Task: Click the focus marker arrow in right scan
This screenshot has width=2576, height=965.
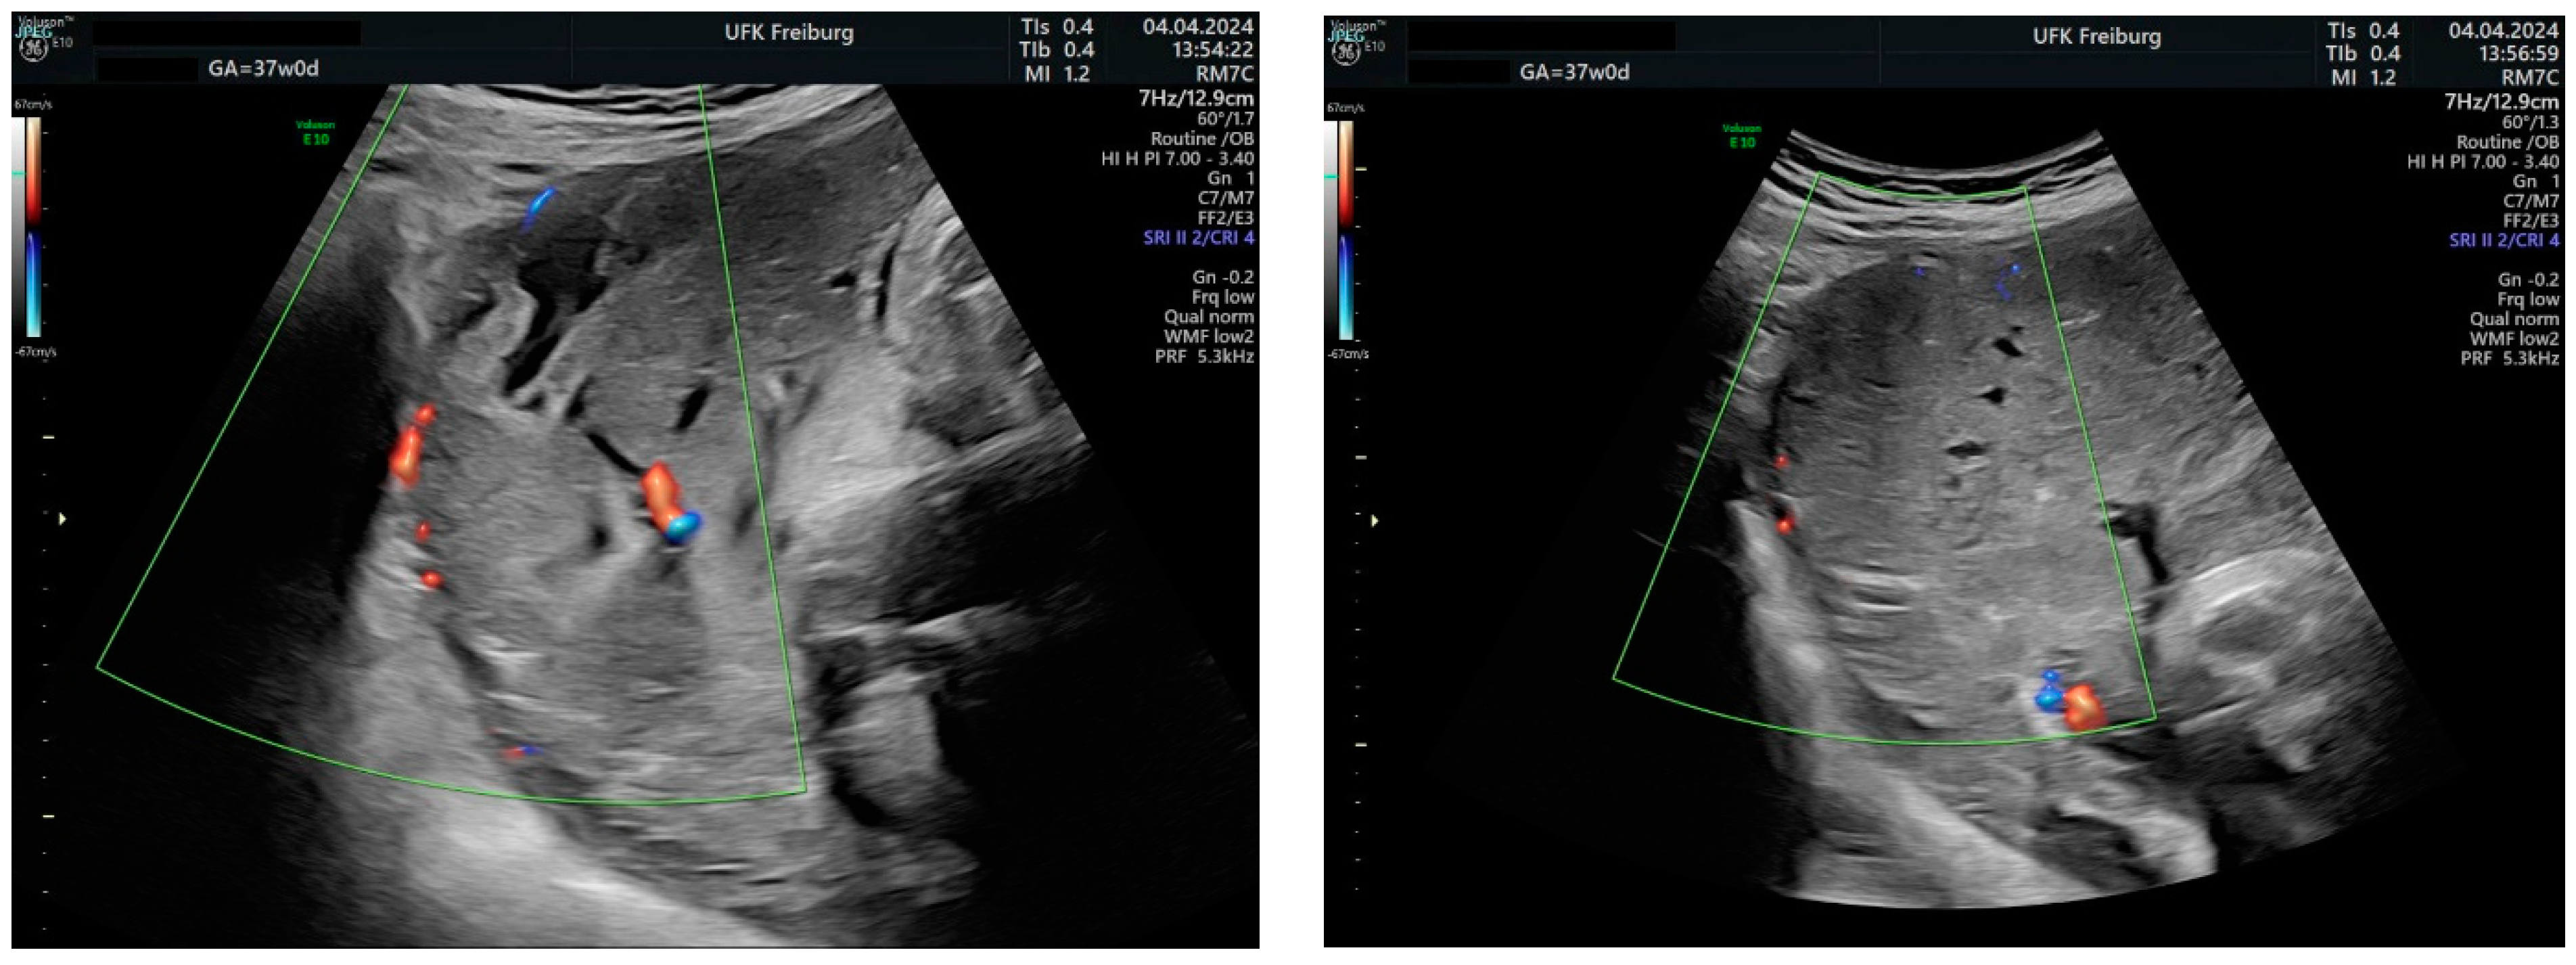Action: (1375, 521)
